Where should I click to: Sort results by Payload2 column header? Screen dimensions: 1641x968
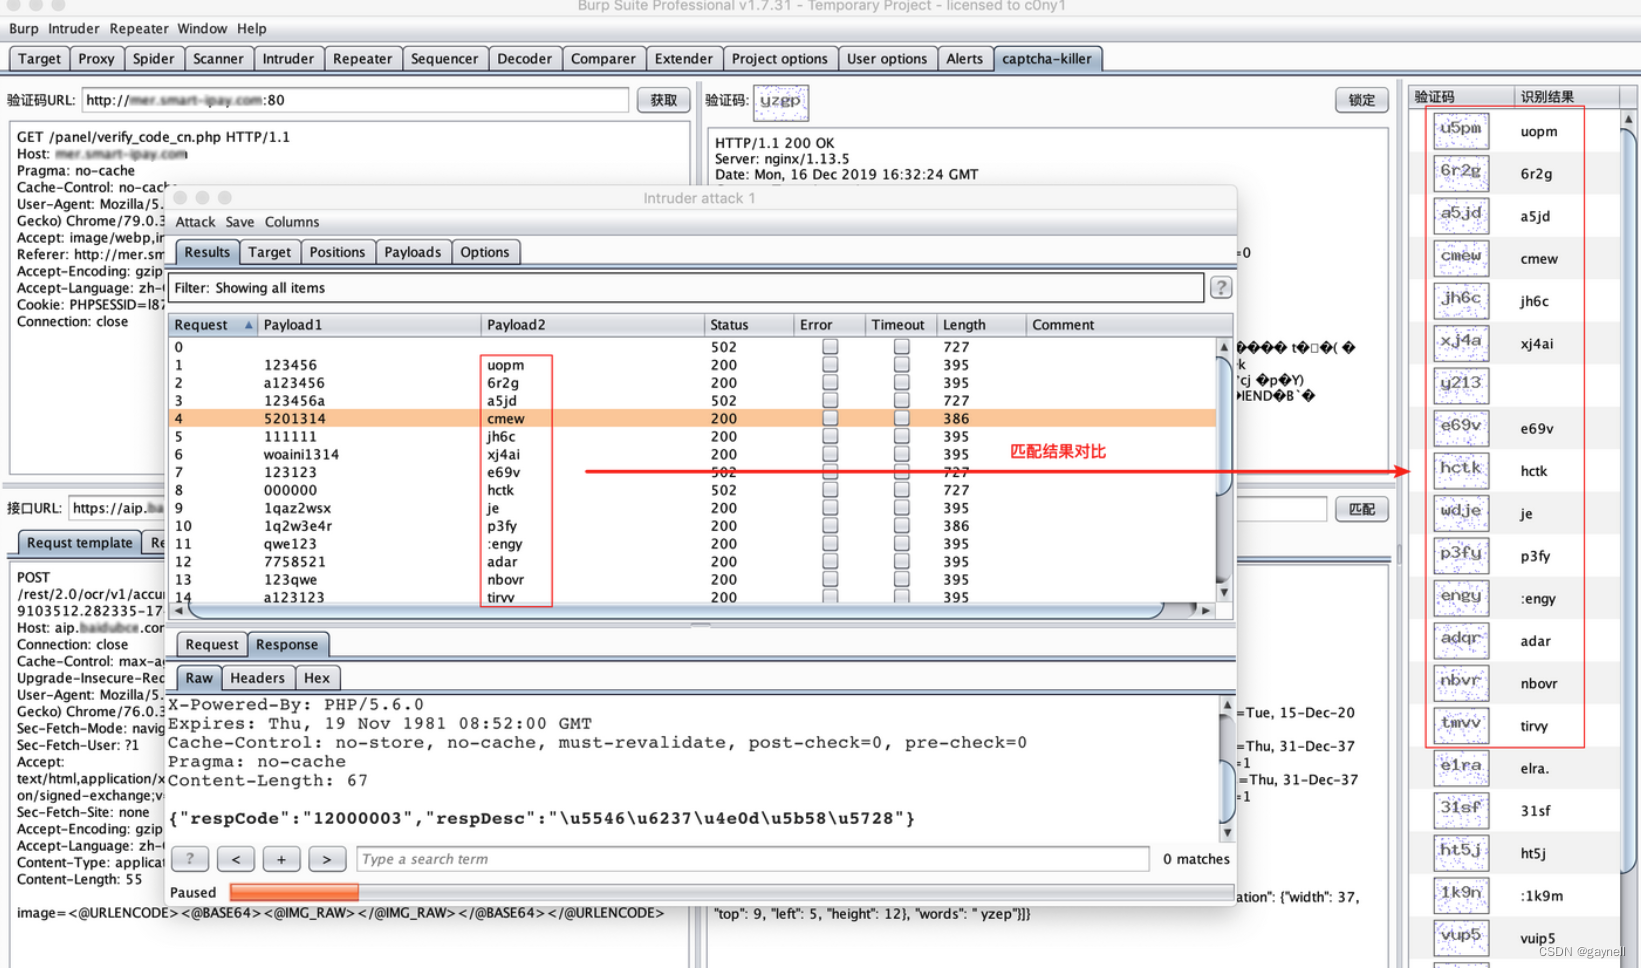[x=592, y=325]
